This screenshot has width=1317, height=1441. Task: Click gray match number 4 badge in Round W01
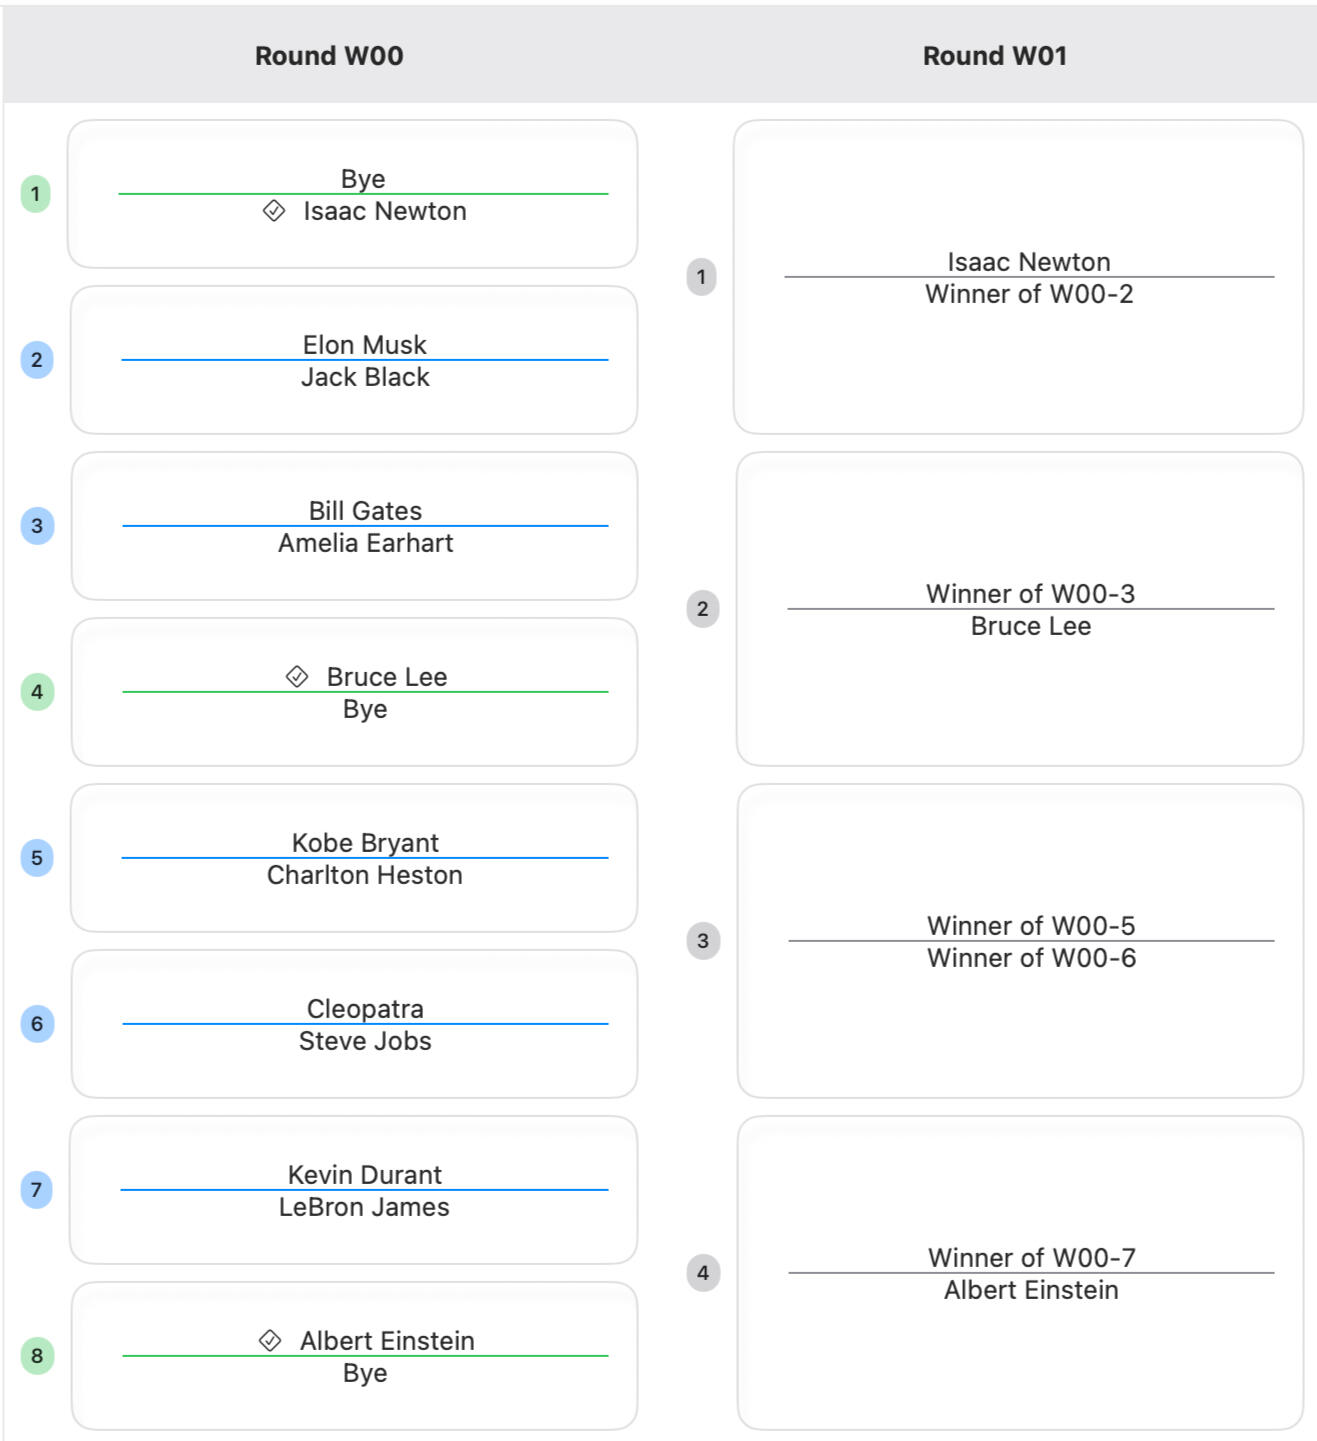pos(703,1273)
